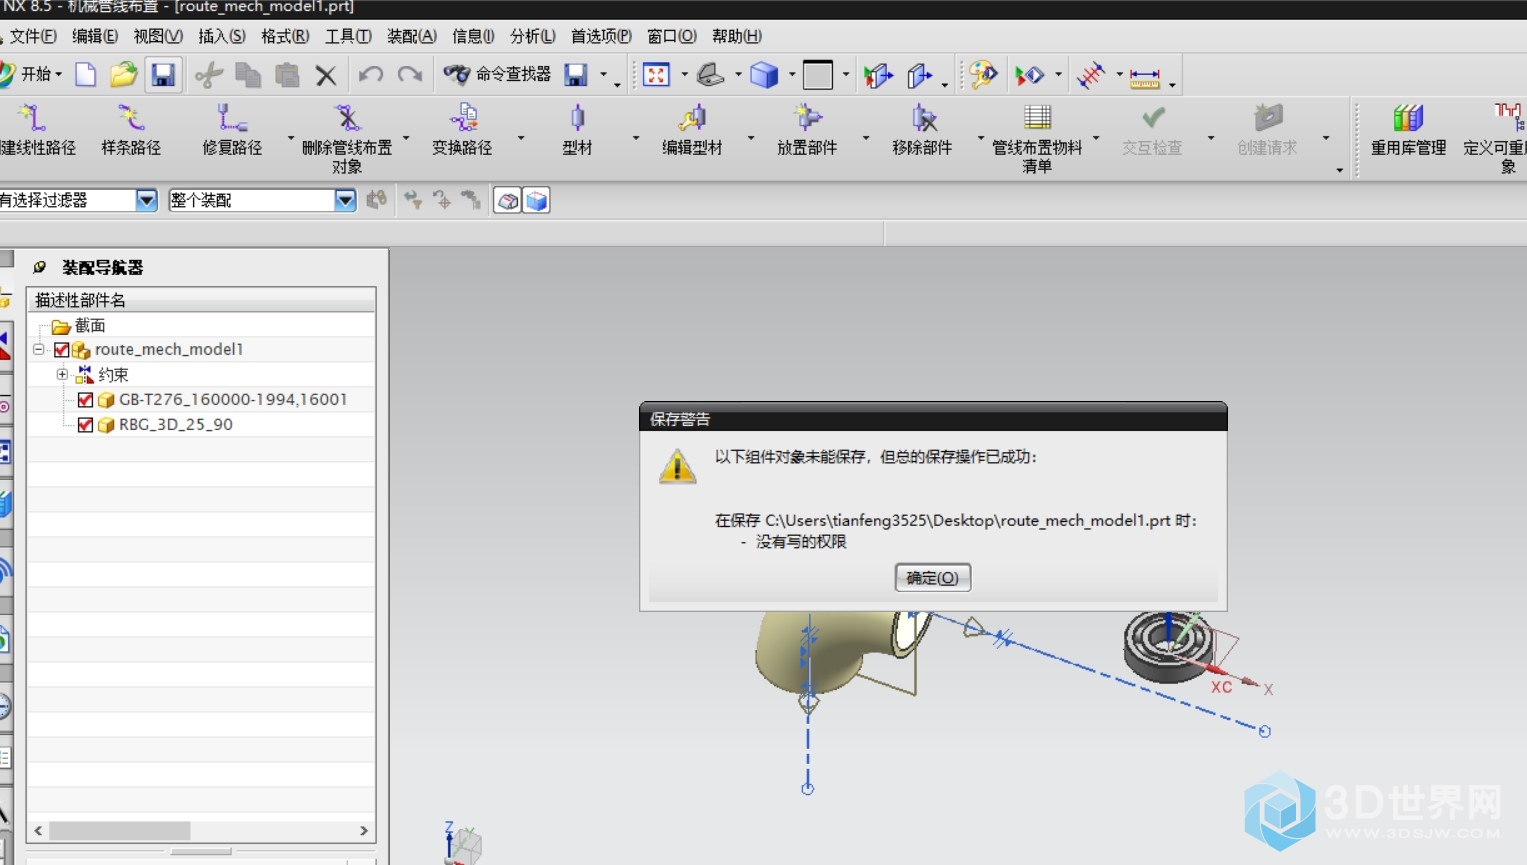Click the background color square icon
Viewport: 1527px width, 865px height.
[818, 75]
